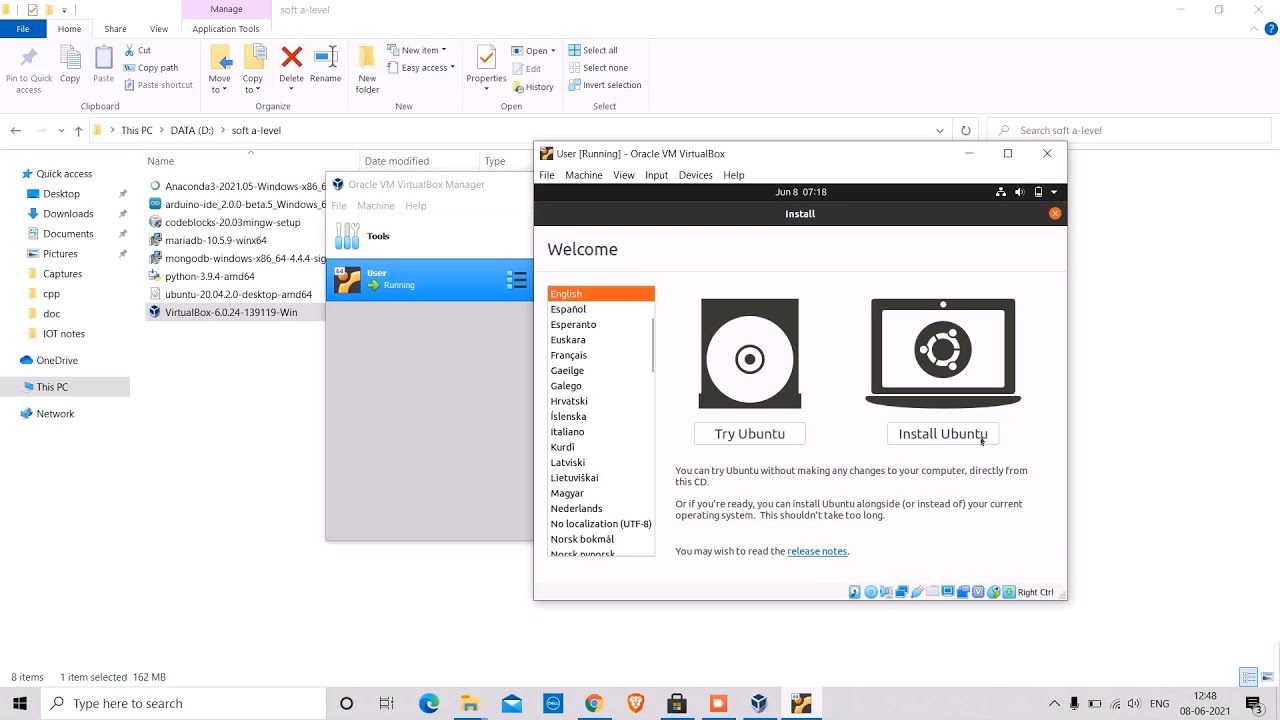Select Español in the language list

point(568,309)
